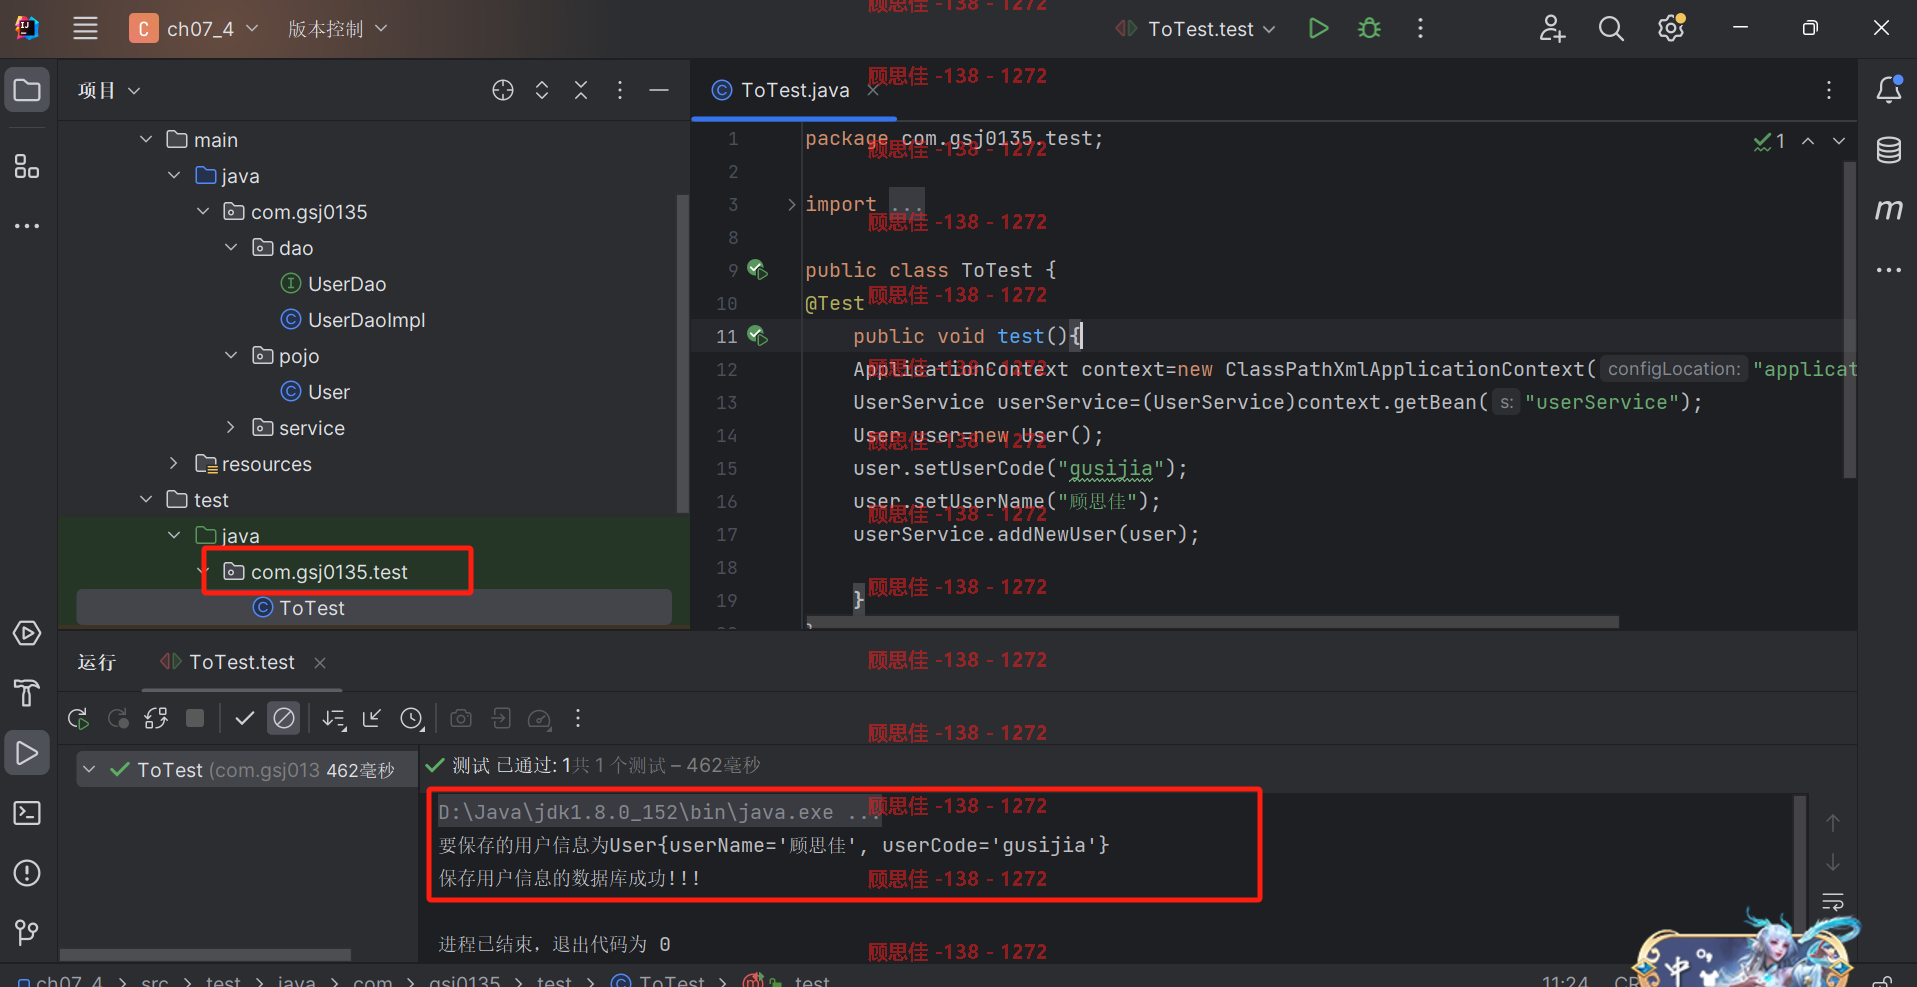
Task: Close the ToTest.test run tab
Action: click(x=320, y=662)
